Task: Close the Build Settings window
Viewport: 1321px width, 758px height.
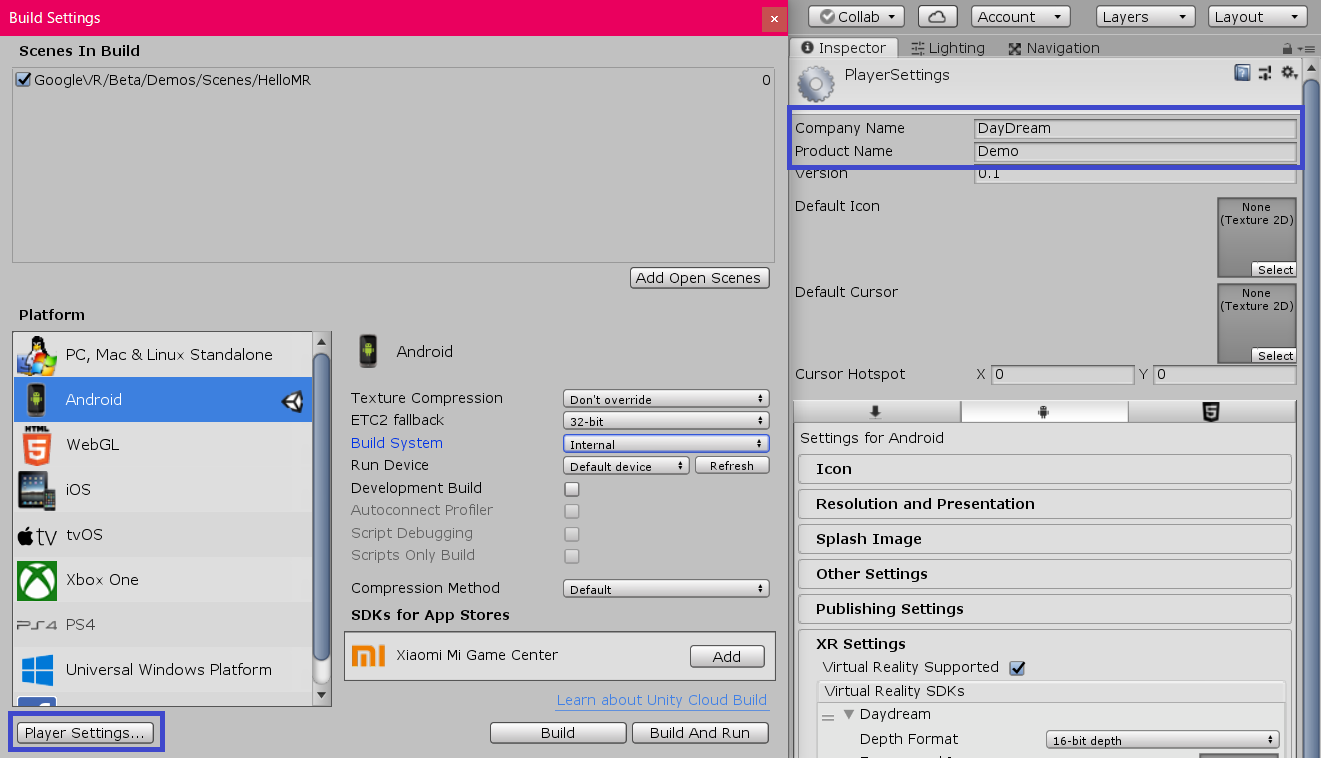Action: [773, 18]
